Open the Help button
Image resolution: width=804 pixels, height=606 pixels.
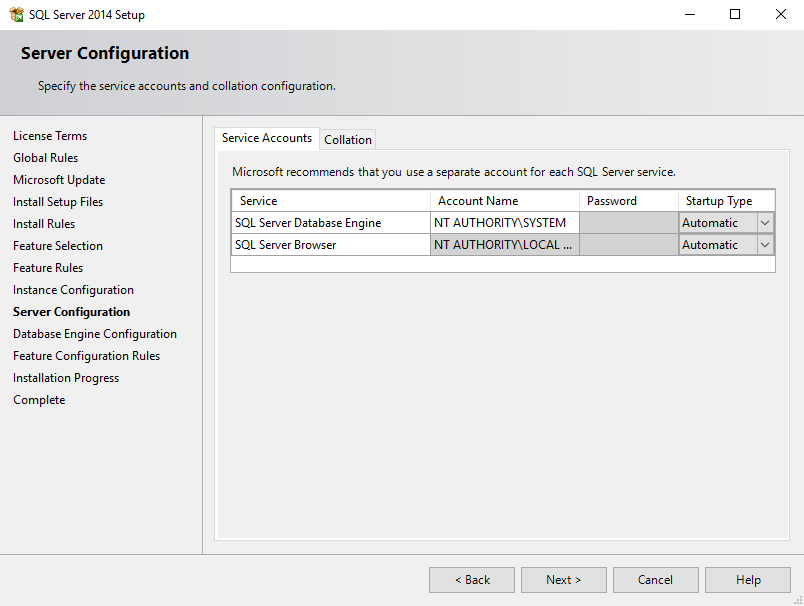(748, 580)
